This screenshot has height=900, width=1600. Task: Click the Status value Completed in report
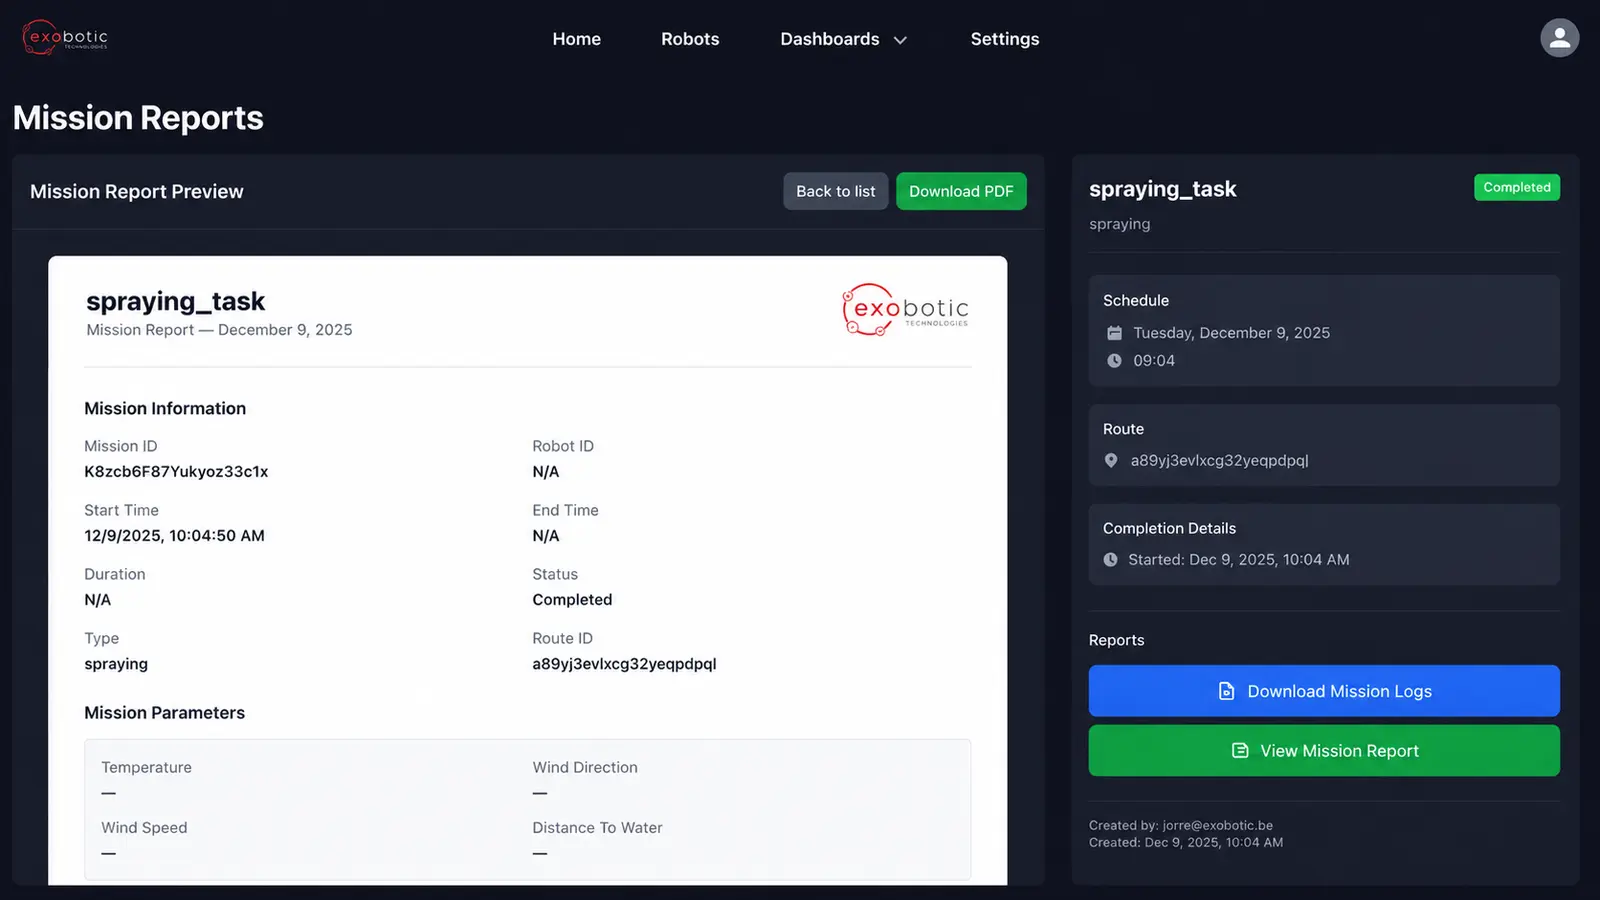(x=572, y=600)
